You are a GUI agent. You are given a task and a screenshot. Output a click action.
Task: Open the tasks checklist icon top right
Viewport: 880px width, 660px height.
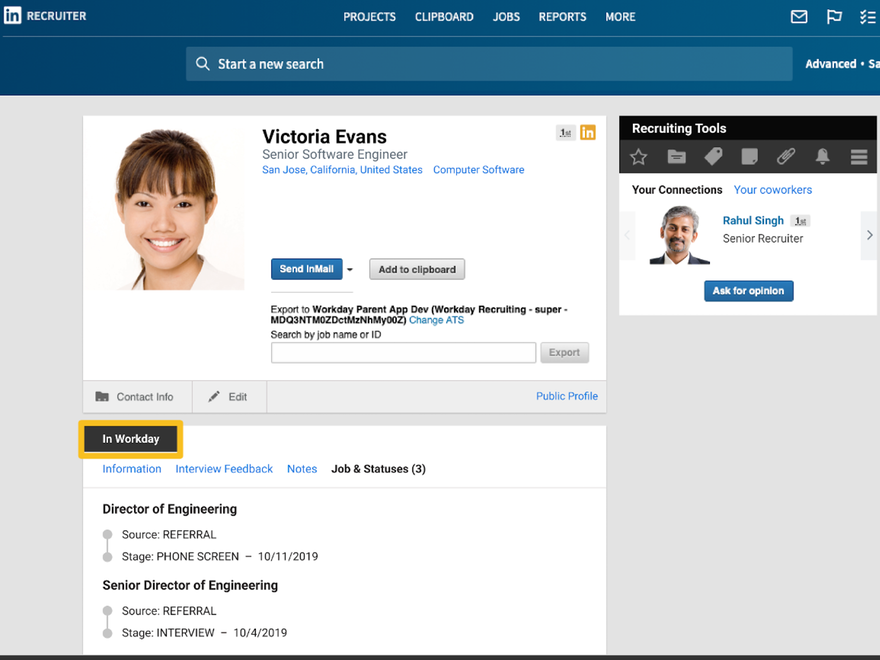868,16
